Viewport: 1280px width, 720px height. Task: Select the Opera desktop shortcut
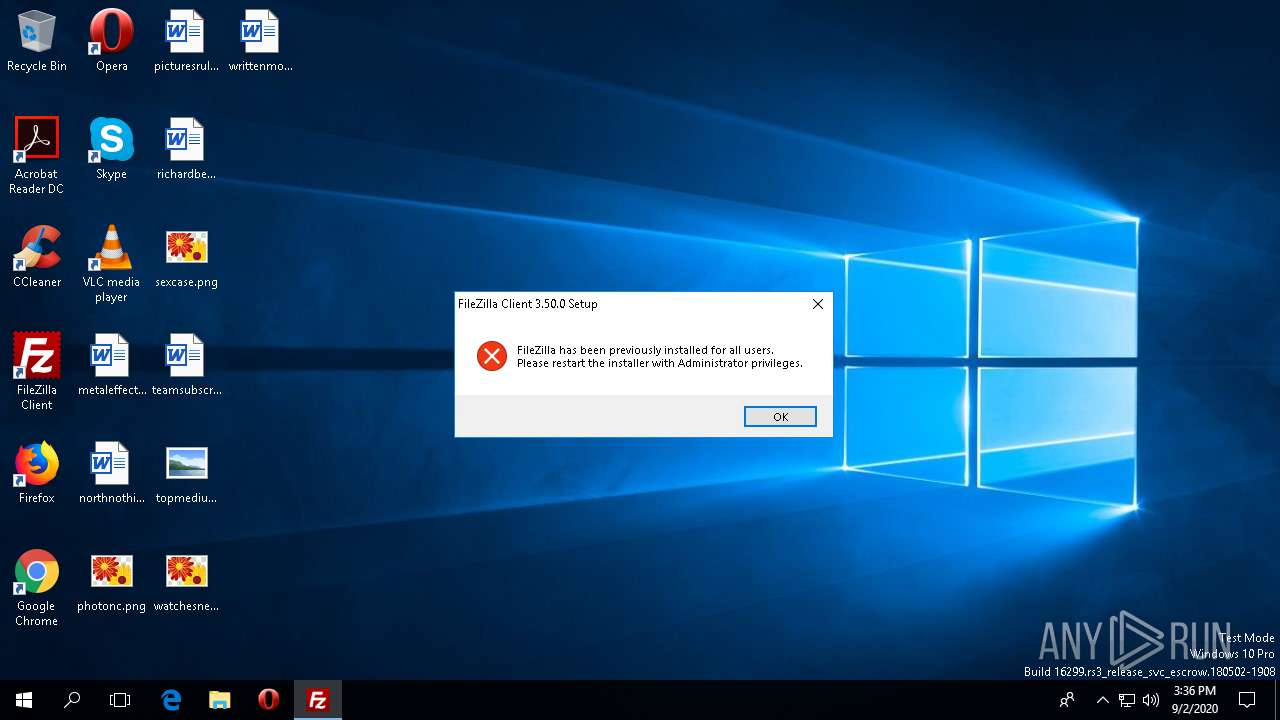pos(111,42)
